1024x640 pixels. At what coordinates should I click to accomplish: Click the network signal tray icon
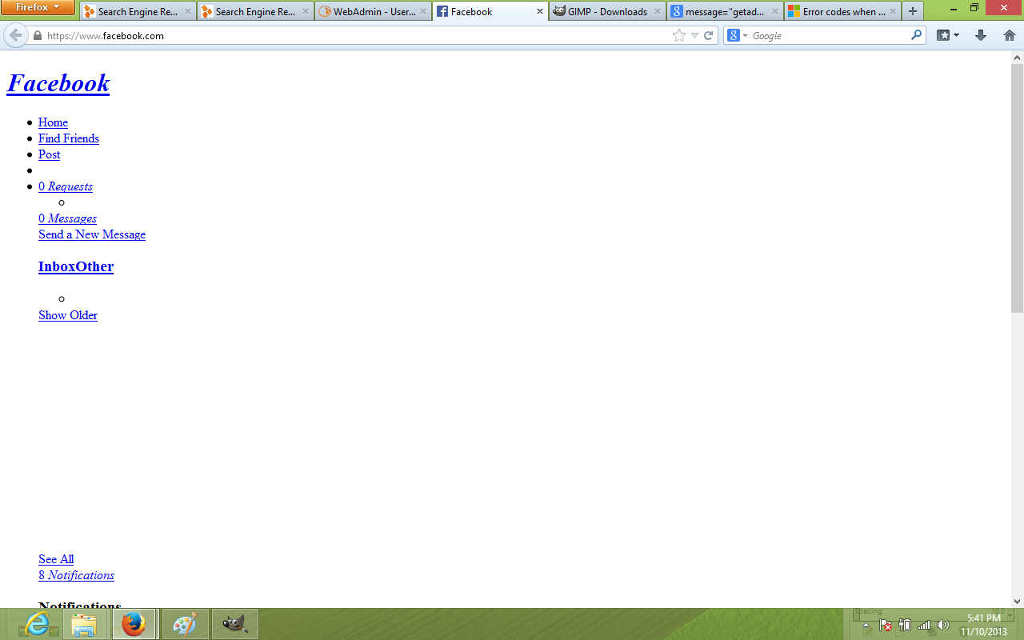click(x=924, y=625)
